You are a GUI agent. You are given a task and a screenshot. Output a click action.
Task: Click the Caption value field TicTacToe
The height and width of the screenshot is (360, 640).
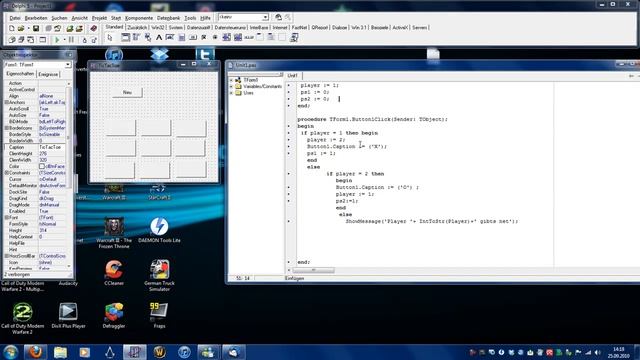point(52,147)
